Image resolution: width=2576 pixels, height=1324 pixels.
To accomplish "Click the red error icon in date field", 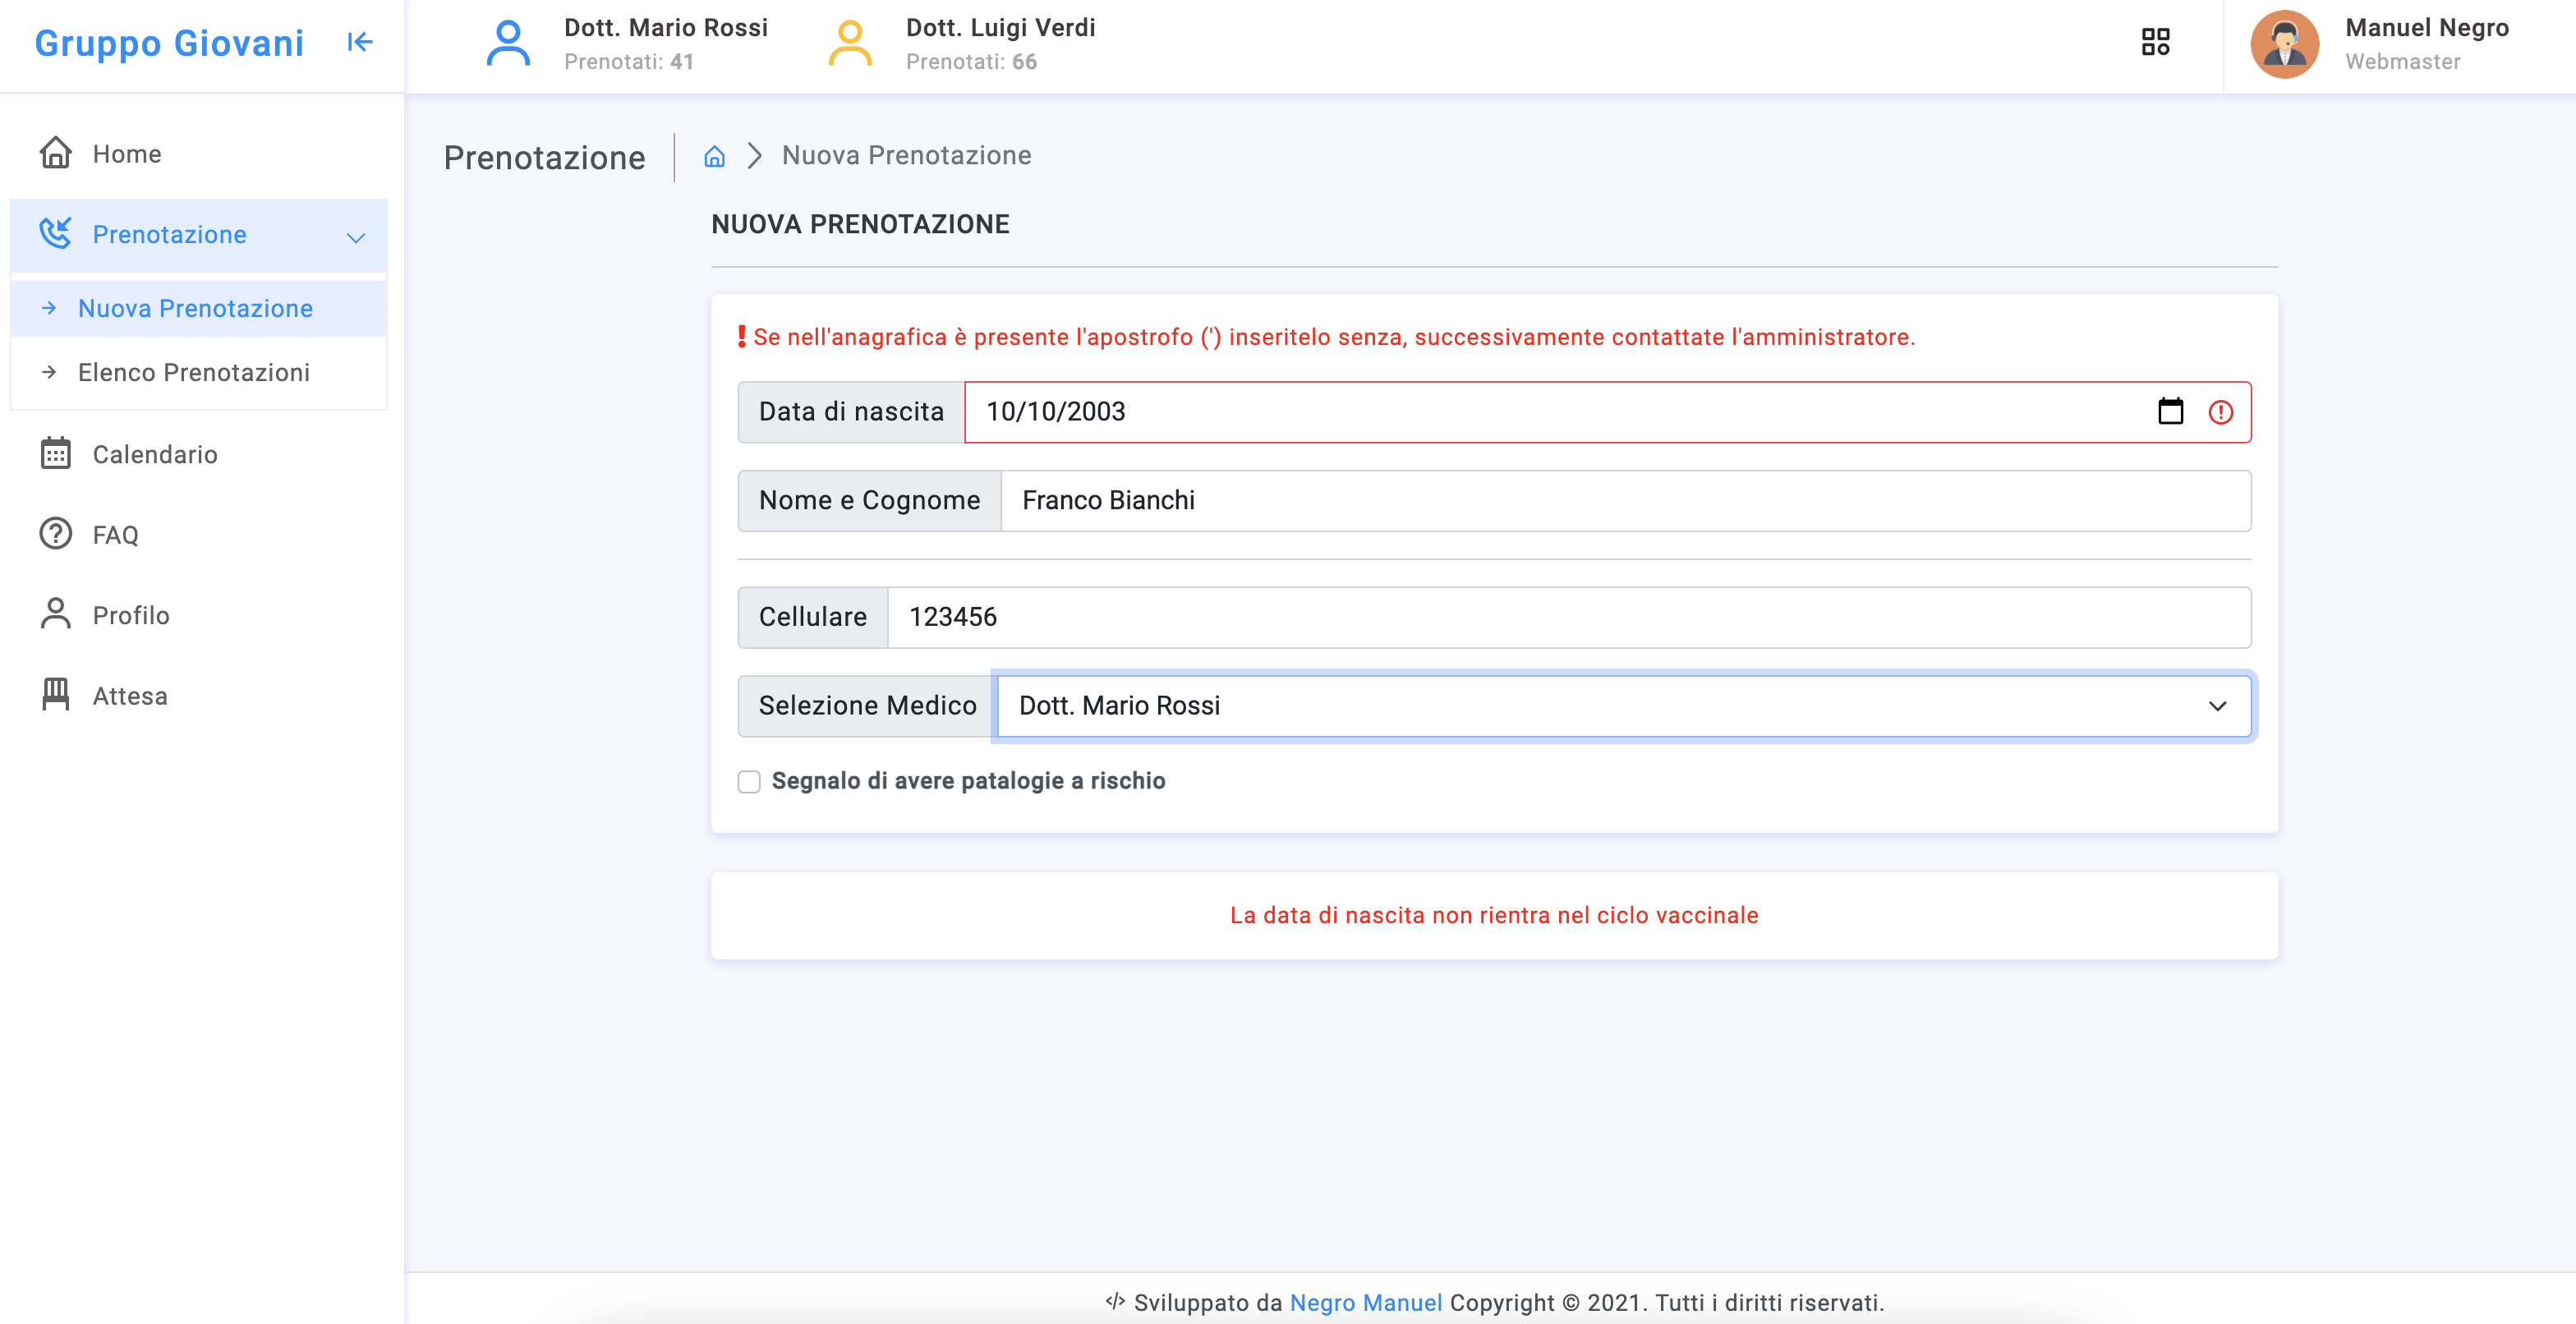I will (x=2220, y=412).
